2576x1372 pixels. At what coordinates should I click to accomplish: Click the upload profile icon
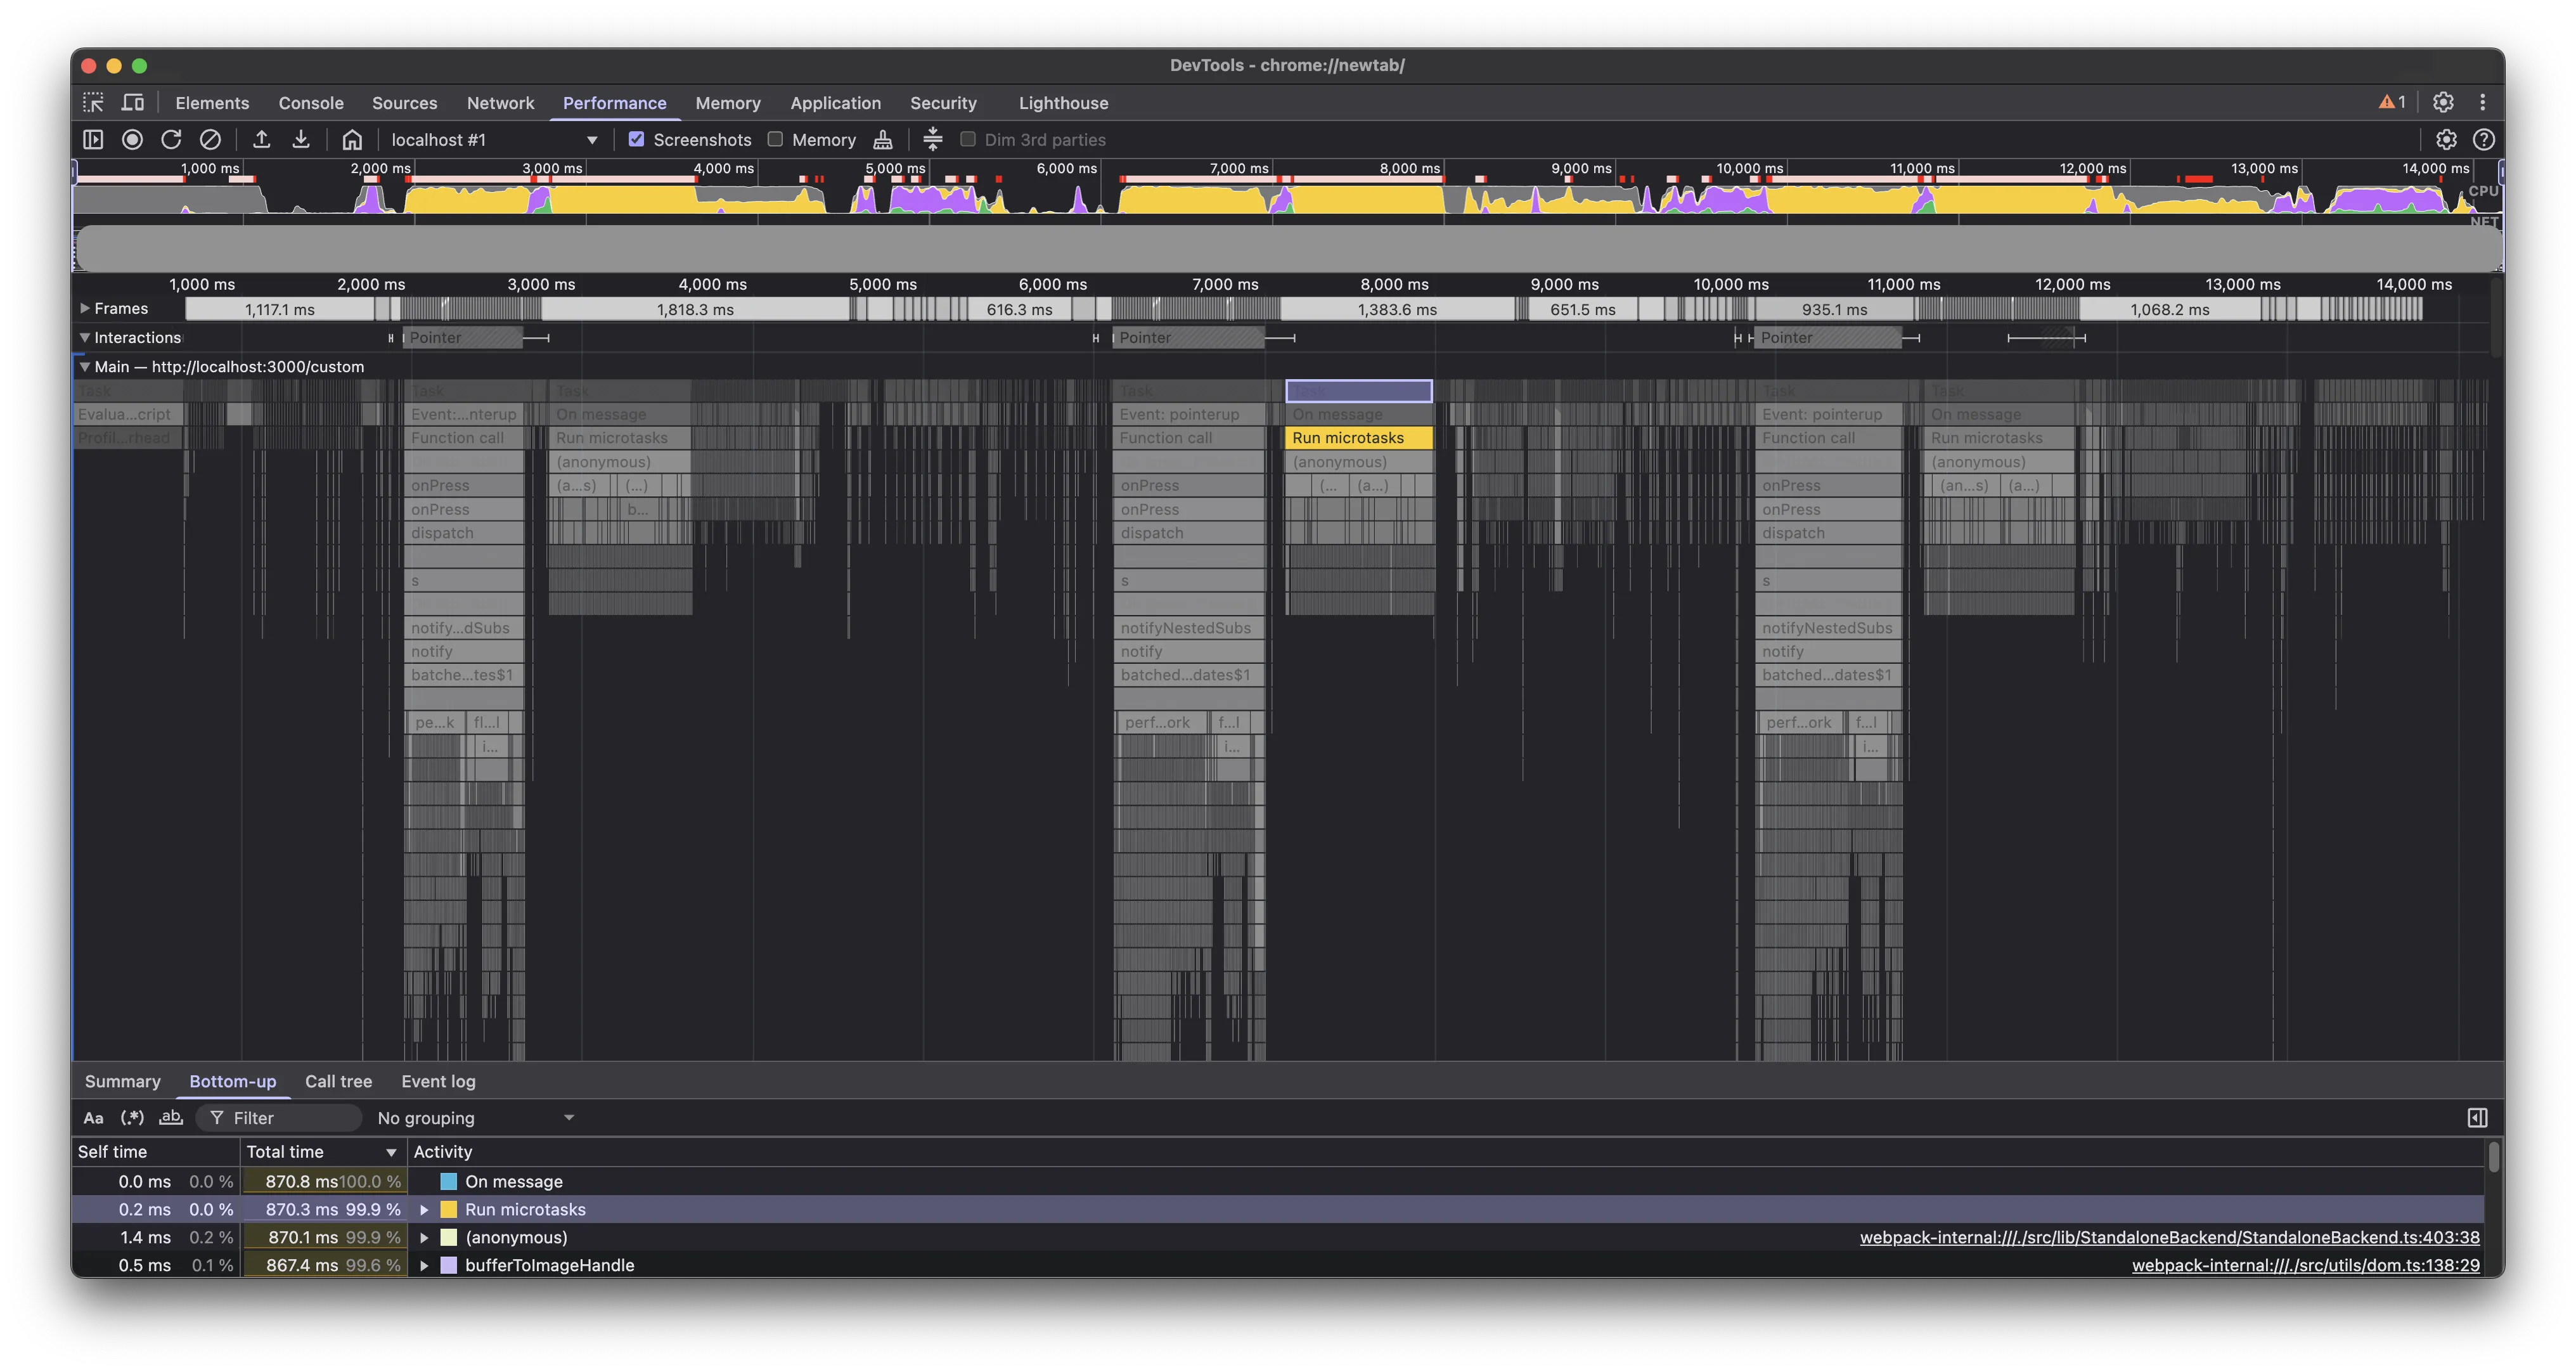[261, 139]
